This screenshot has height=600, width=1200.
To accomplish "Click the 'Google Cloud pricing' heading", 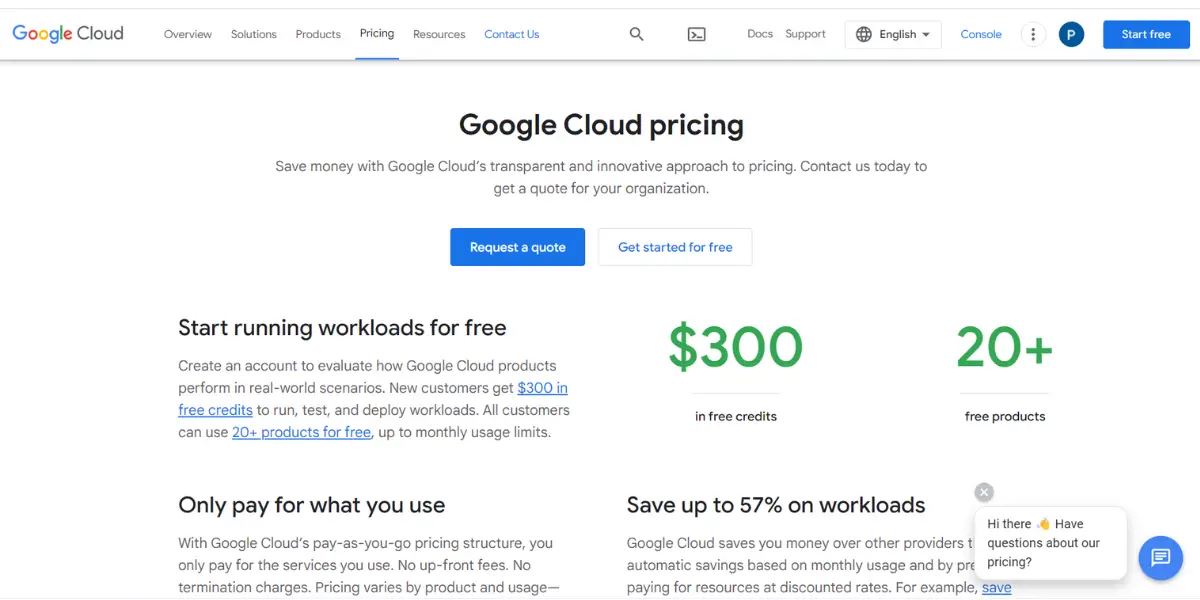I will [601, 125].
